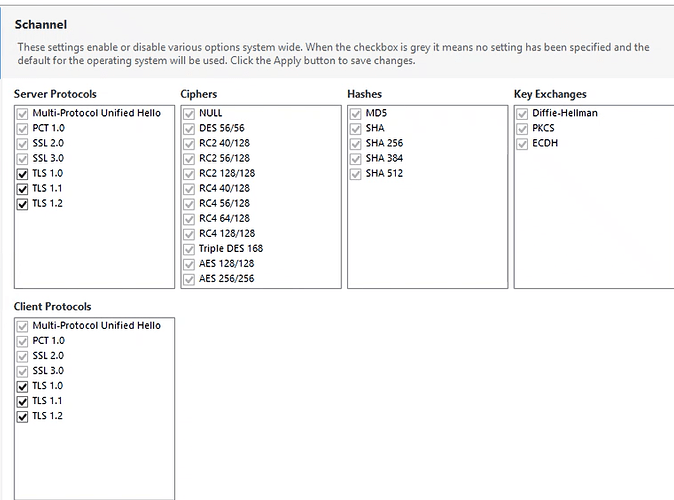The height and width of the screenshot is (500, 674).
Task: Select the Triple DES 168 cipher checkbox
Action: pyautogui.click(x=190, y=249)
